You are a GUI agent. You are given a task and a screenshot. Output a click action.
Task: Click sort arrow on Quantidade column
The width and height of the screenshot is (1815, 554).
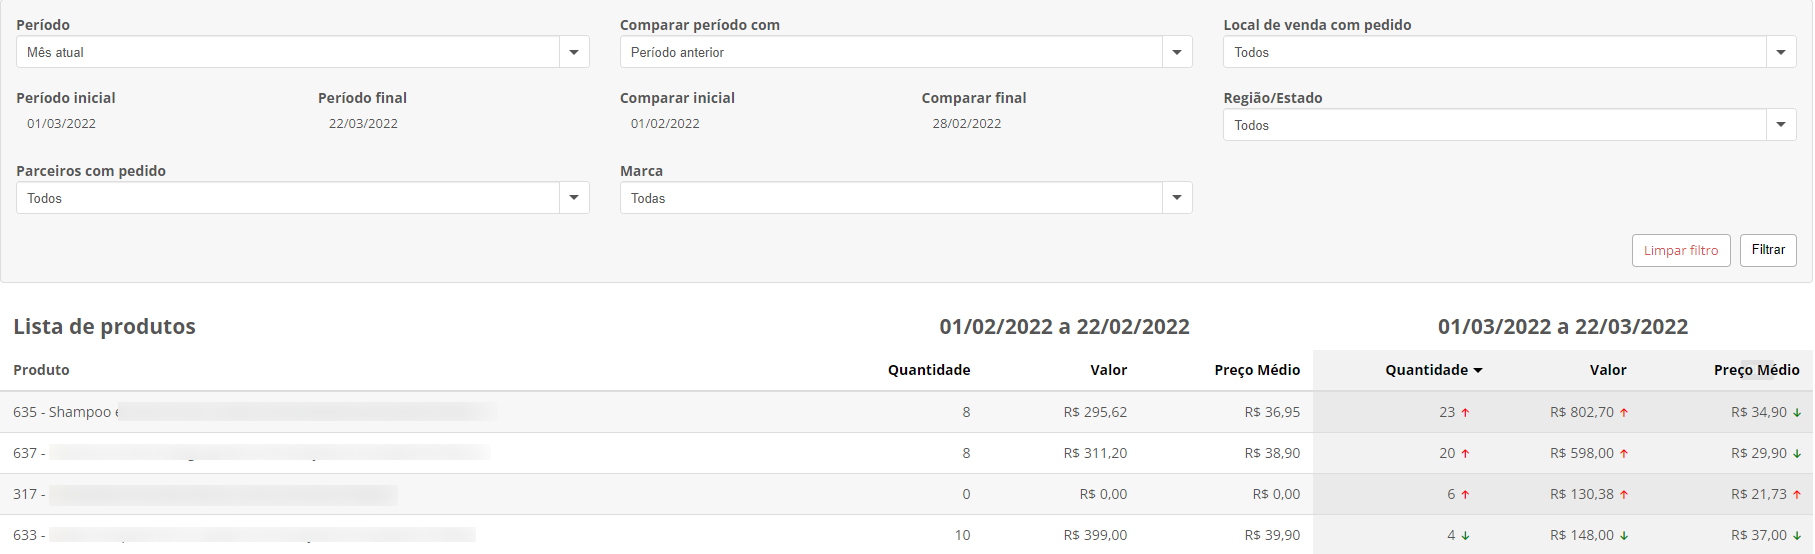pos(1478,371)
